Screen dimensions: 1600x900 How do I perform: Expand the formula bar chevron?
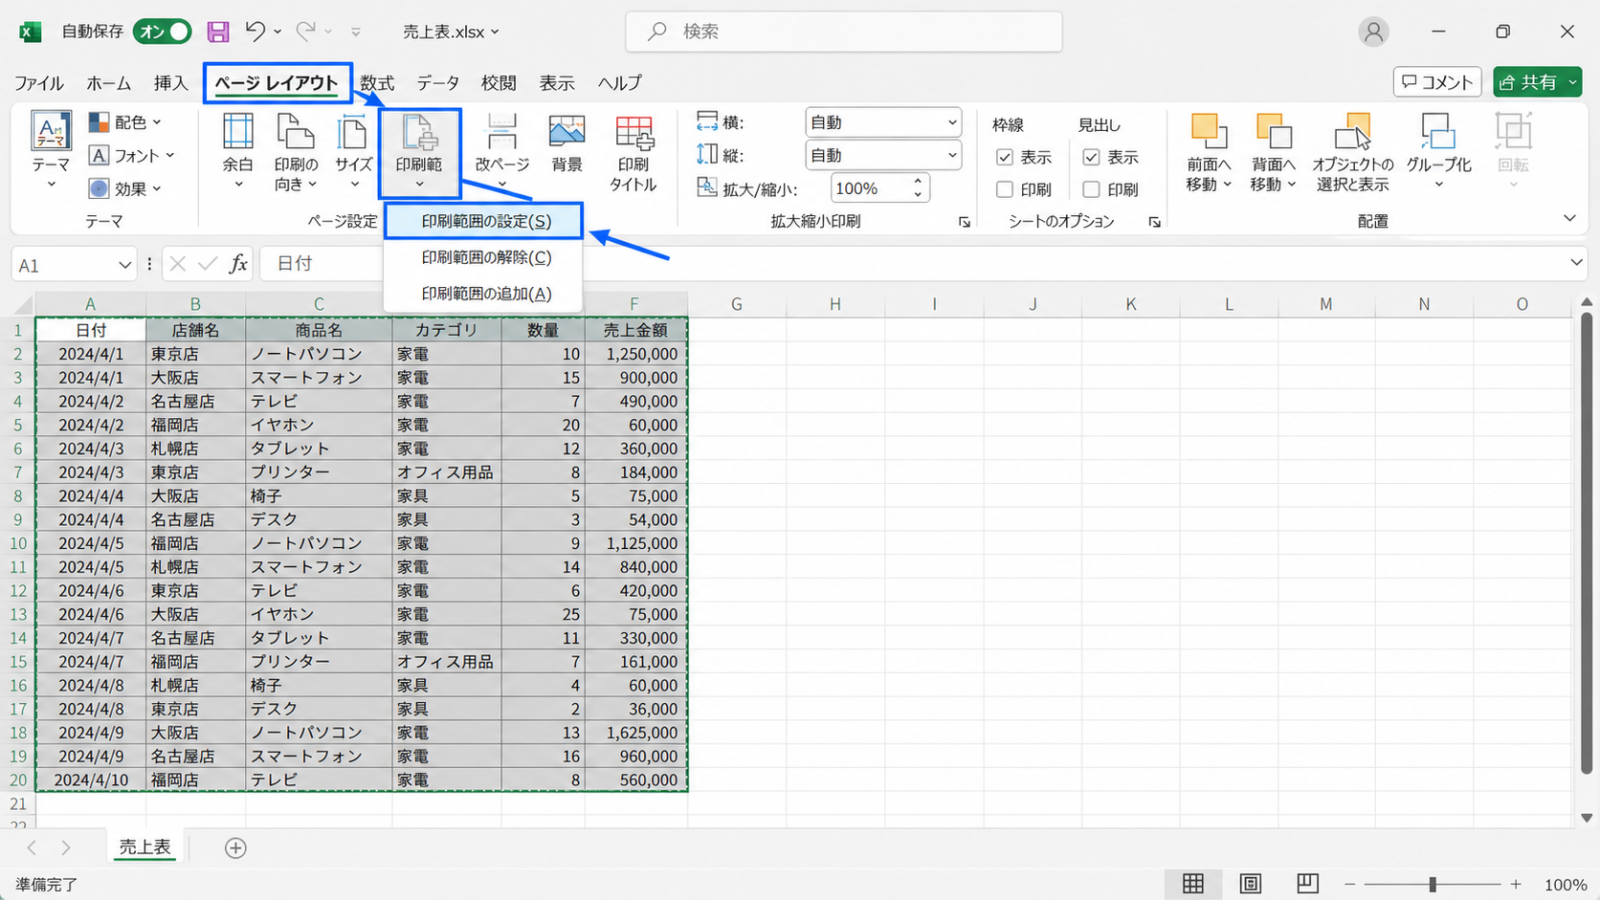click(x=1576, y=263)
